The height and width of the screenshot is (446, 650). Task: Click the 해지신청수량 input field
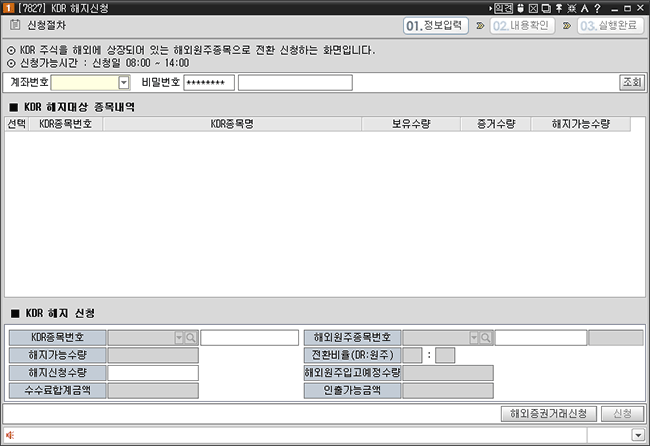pos(153,373)
